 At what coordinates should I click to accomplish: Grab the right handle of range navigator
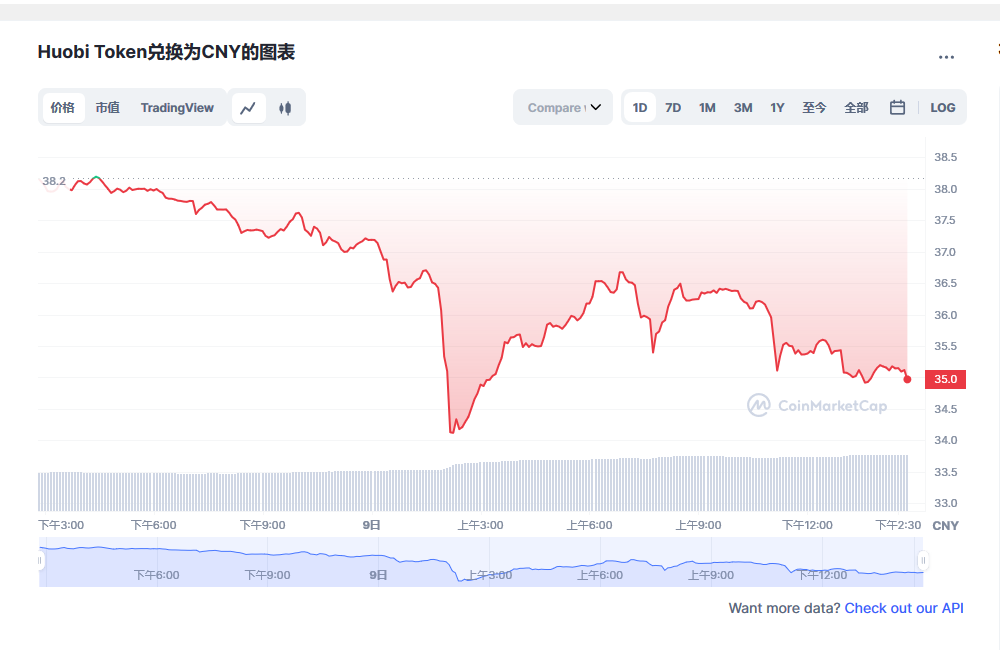(x=923, y=561)
